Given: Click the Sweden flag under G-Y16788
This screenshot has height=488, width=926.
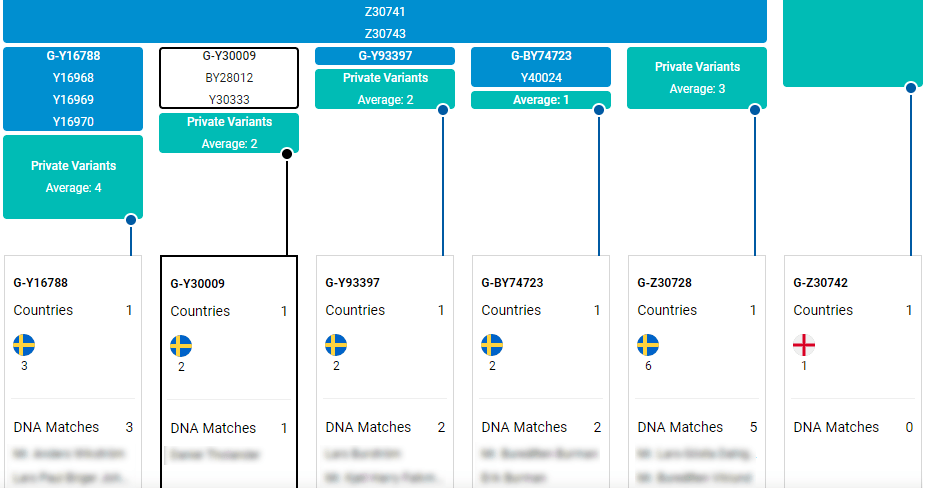Looking at the screenshot, I should click(24, 345).
